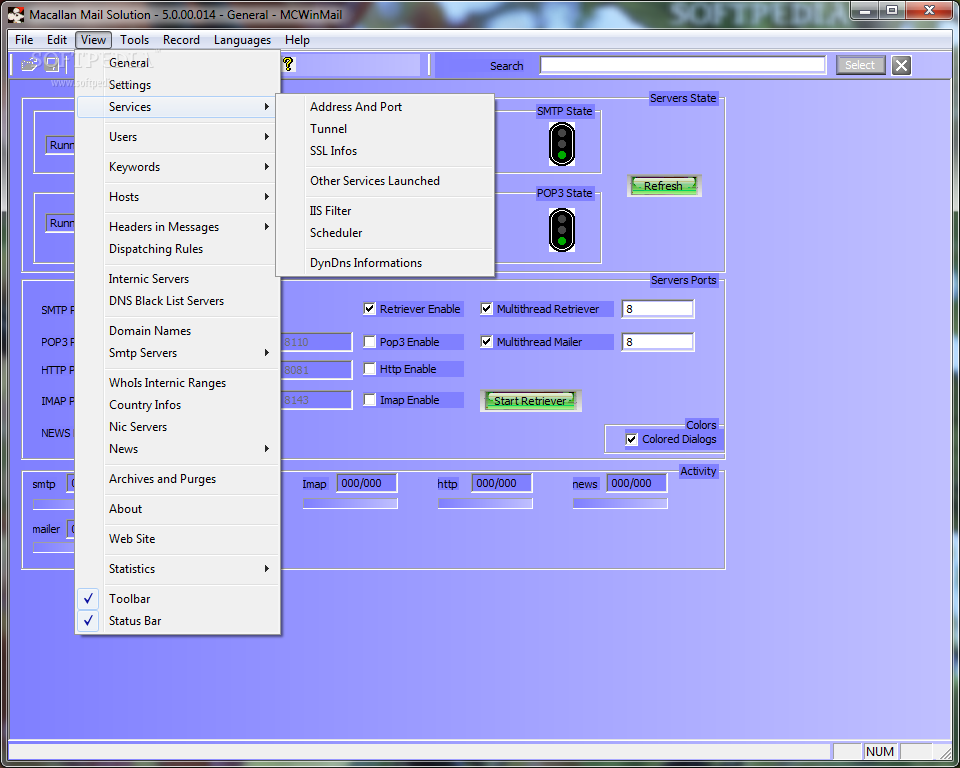960x768 pixels.
Task: Click Multithread Mailer count field
Action: click(x=658, y=342)
